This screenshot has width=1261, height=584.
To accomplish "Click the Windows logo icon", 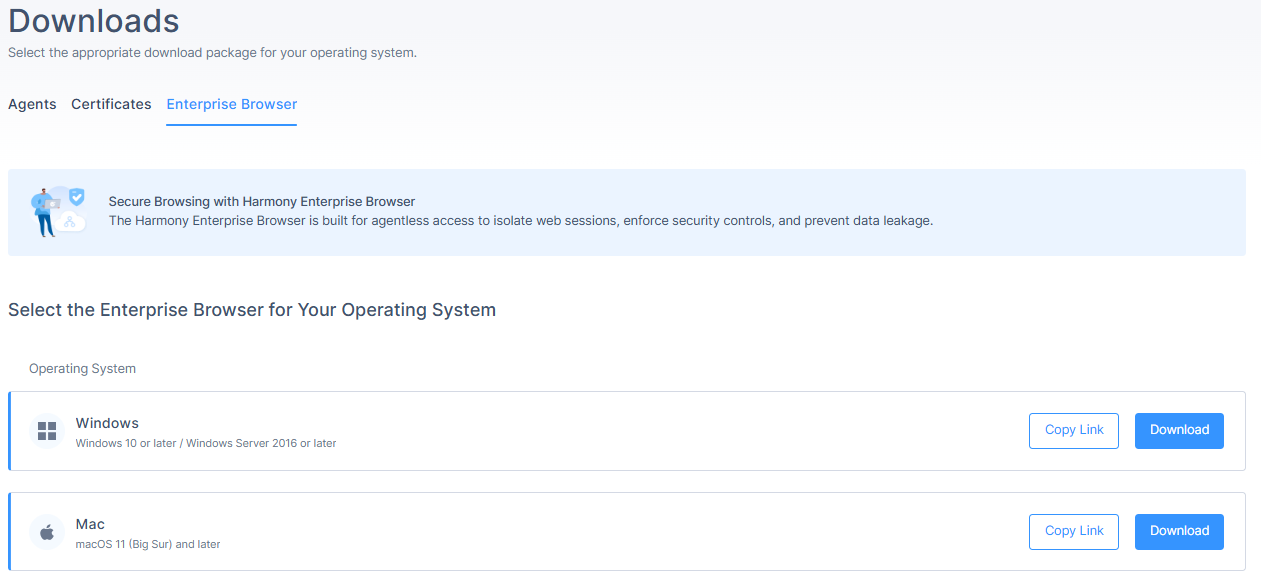I will point(47,431).
